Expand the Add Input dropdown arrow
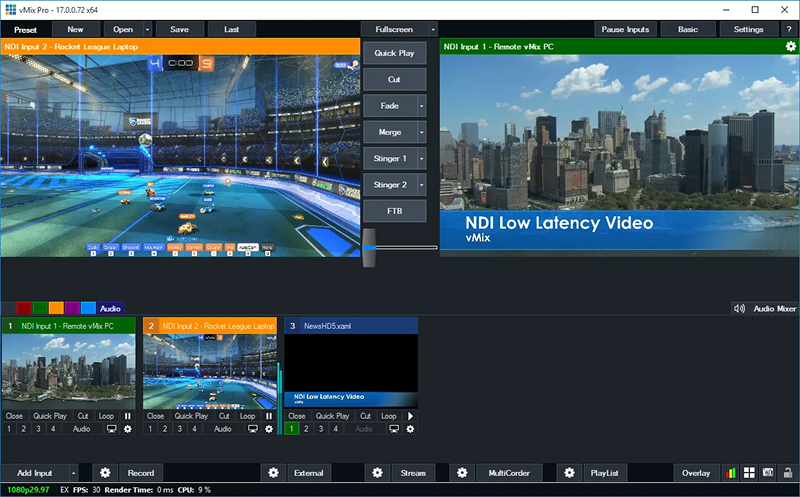 click(x=73, y=473)
